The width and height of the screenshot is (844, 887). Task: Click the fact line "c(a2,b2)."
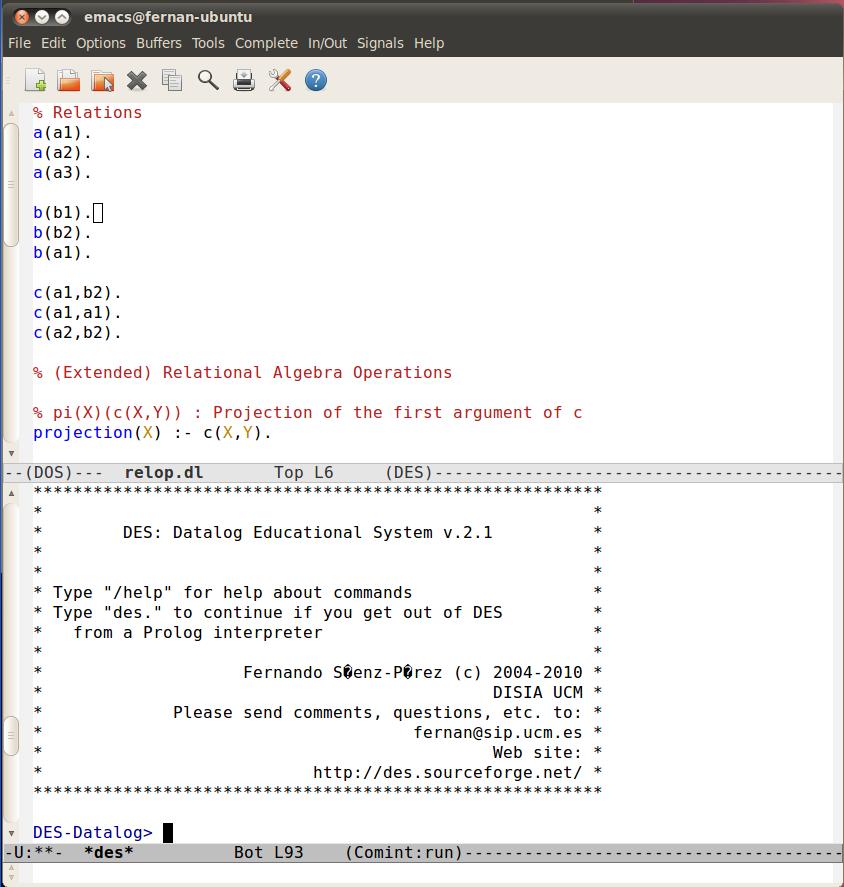point(77,333)
